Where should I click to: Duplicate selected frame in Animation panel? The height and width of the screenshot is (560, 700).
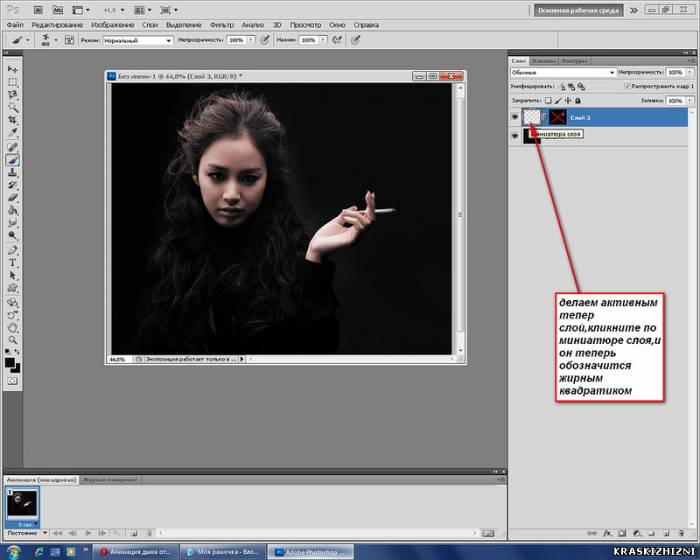click(133, 533)
